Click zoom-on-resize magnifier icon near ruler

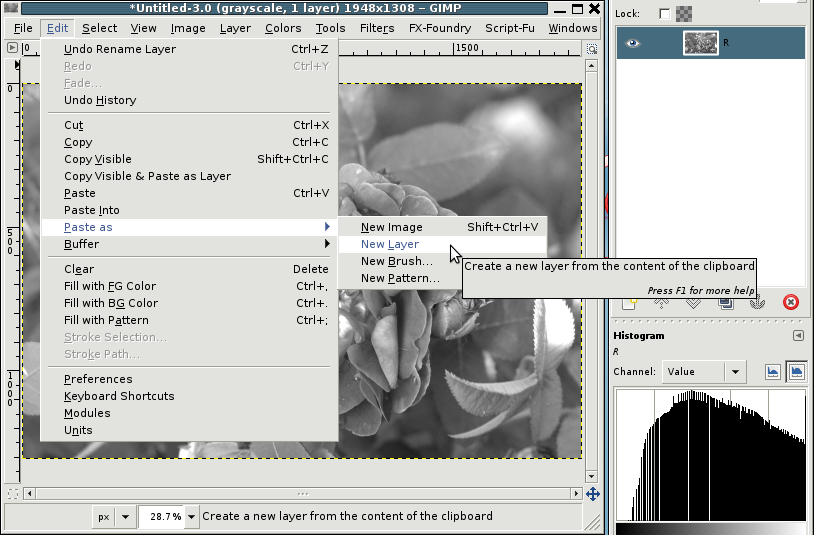[591, 49]
